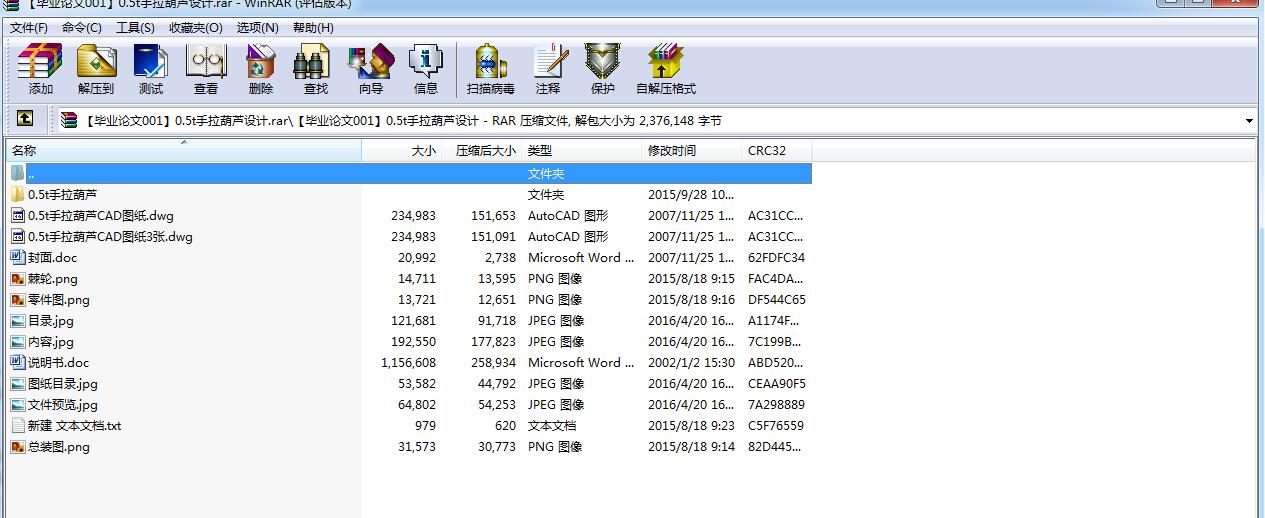Image resolution: width=1265 pixels, height=518 pixels.
Task: Open the 收藏夹(O) menu
Action: [195, 28]
